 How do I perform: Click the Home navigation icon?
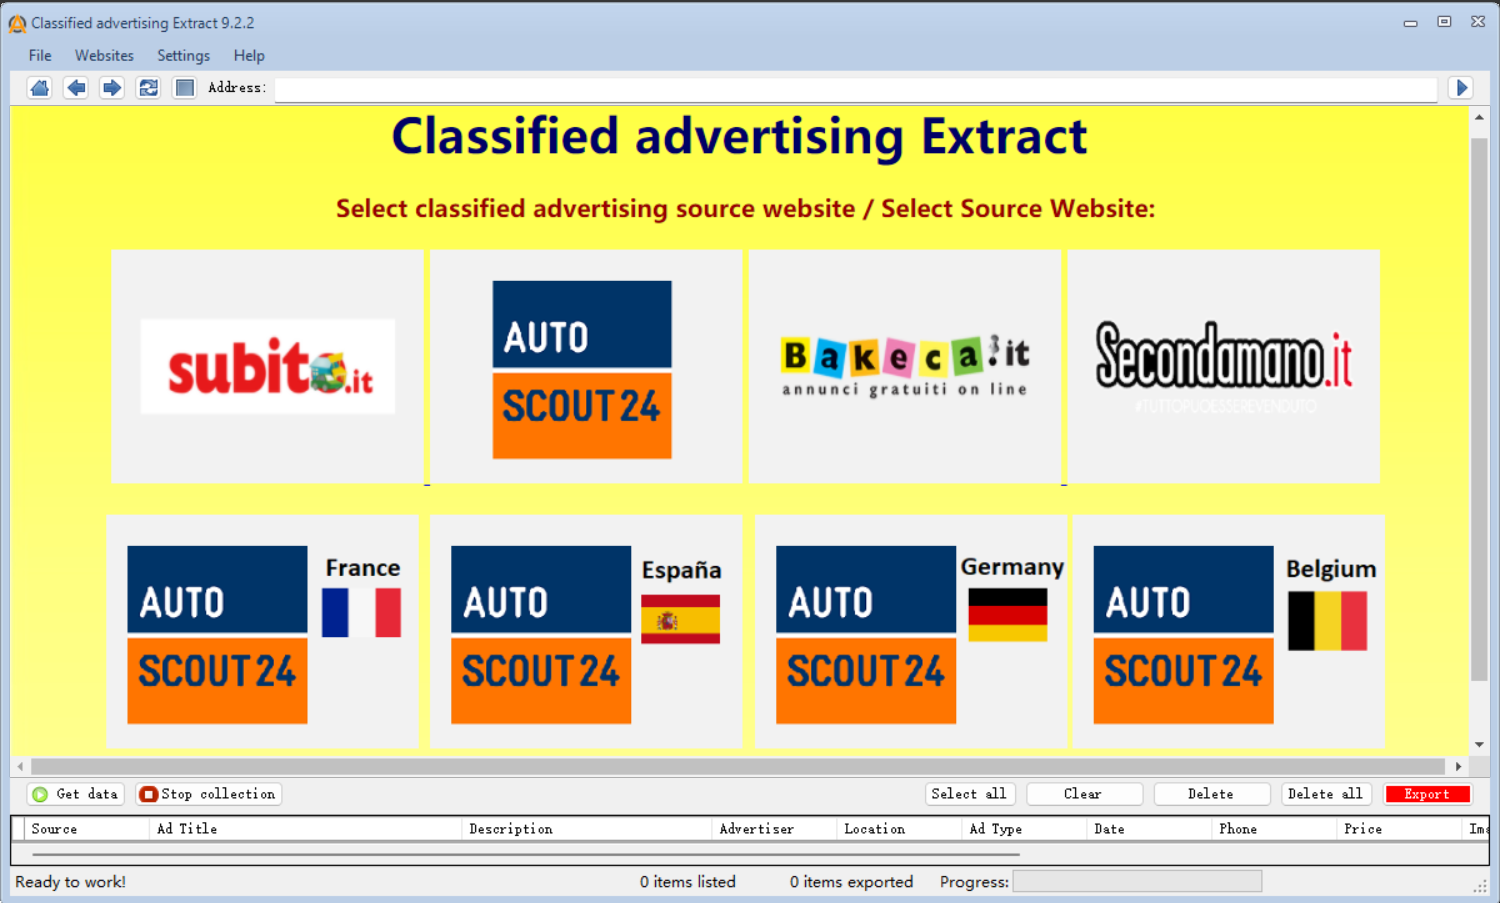point(40,88)
